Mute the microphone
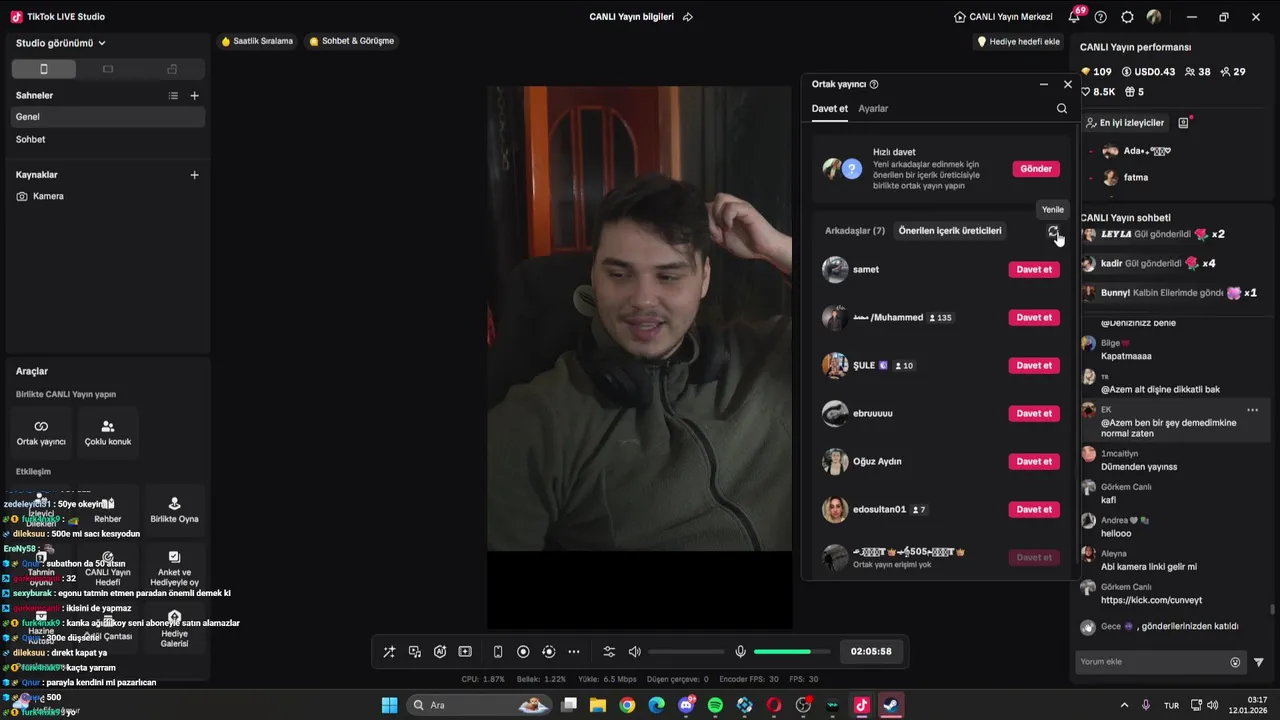1280x720 pixels. point(740,652)
